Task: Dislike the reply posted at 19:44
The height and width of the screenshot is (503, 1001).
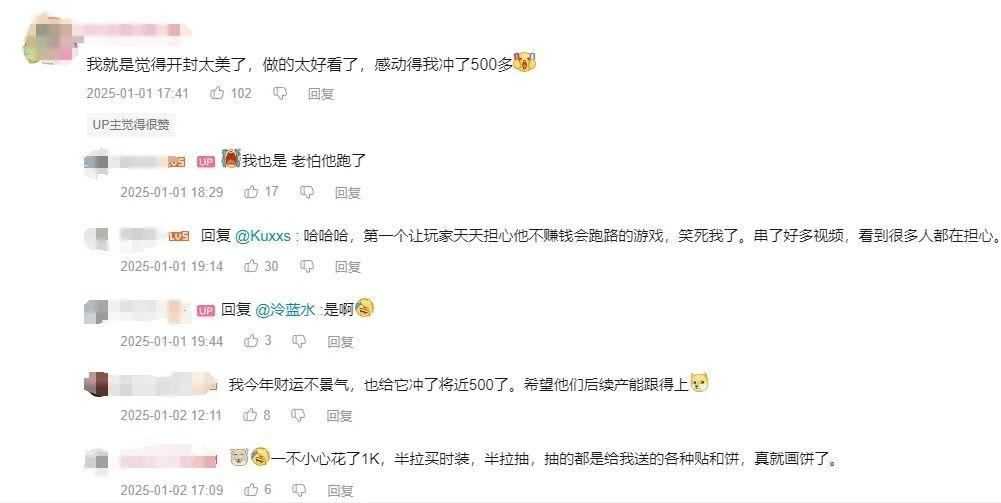Action: [299, 342]
